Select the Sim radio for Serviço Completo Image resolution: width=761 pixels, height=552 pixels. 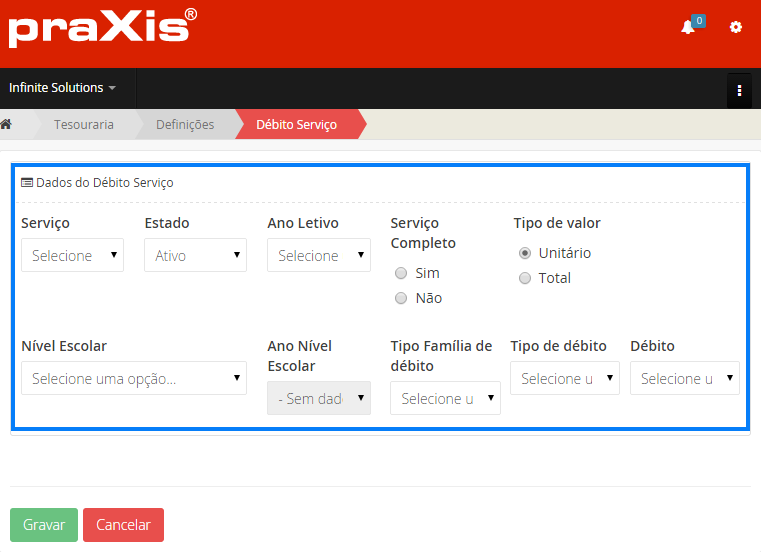(401, 273)
